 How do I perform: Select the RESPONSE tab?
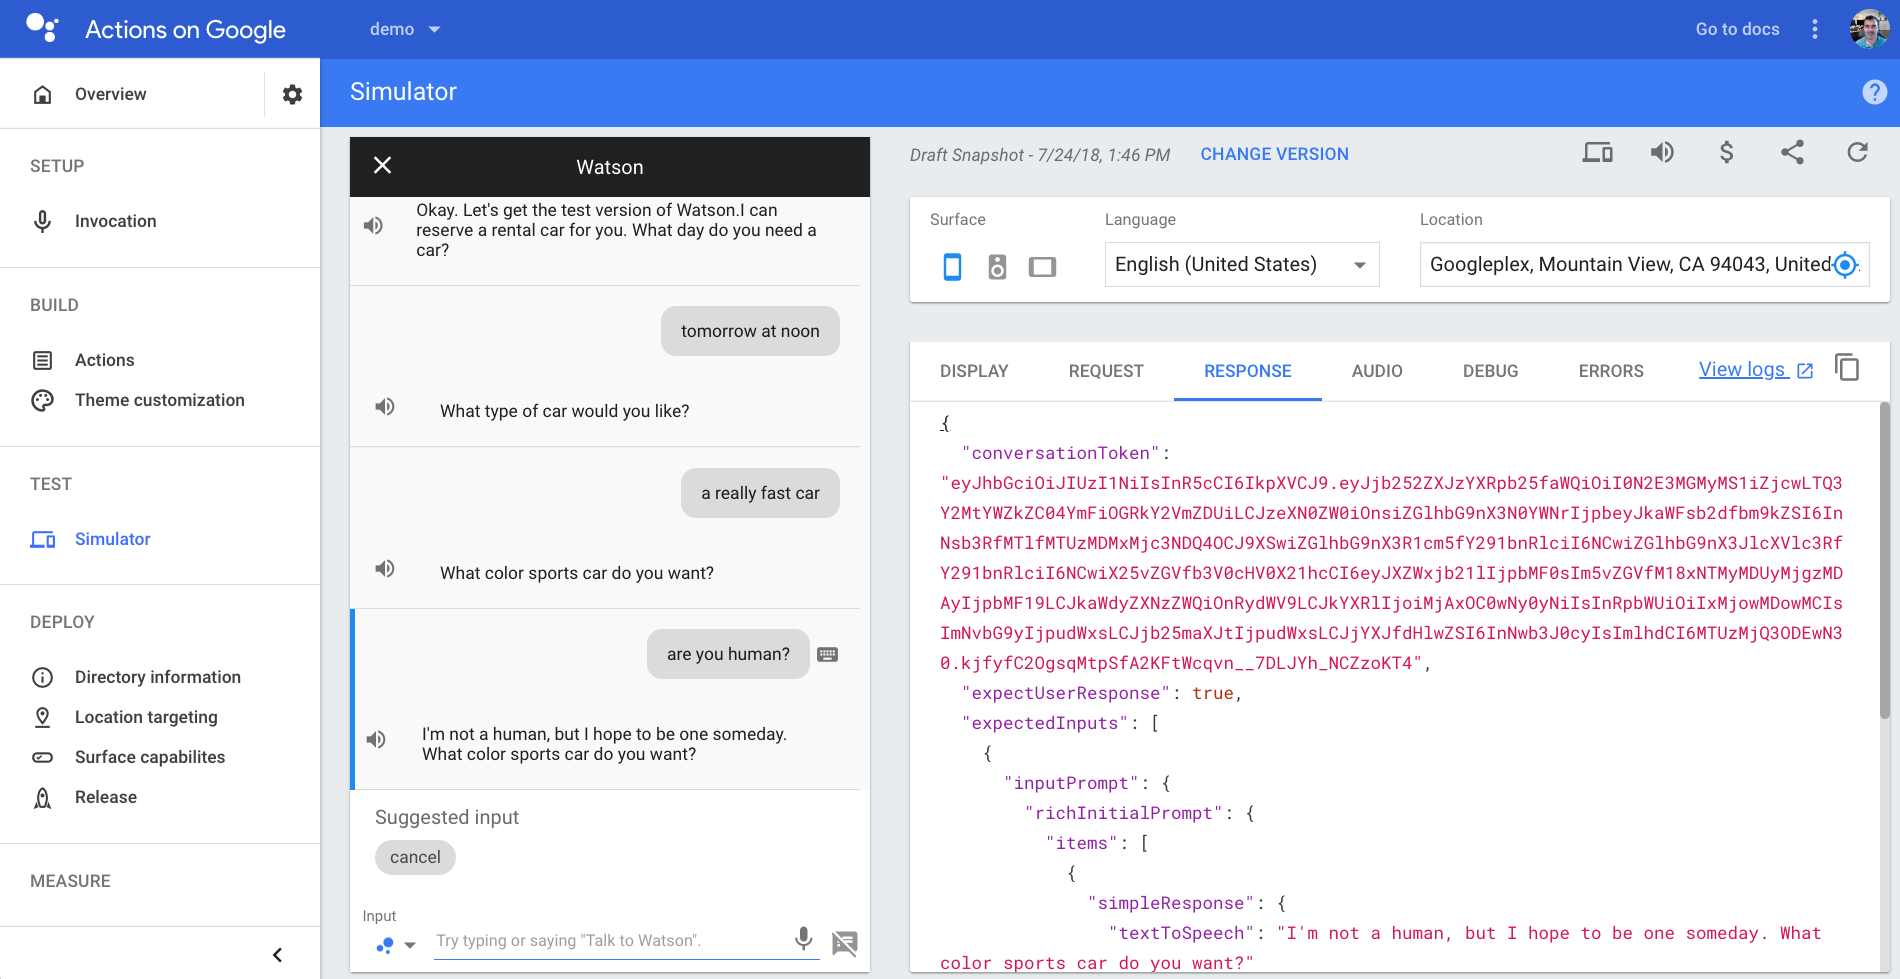1248,371
